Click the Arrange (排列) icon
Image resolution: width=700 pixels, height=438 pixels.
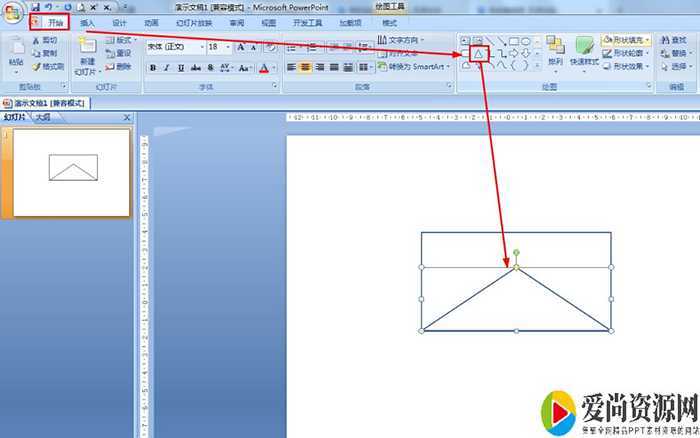(x=555, y=51)
